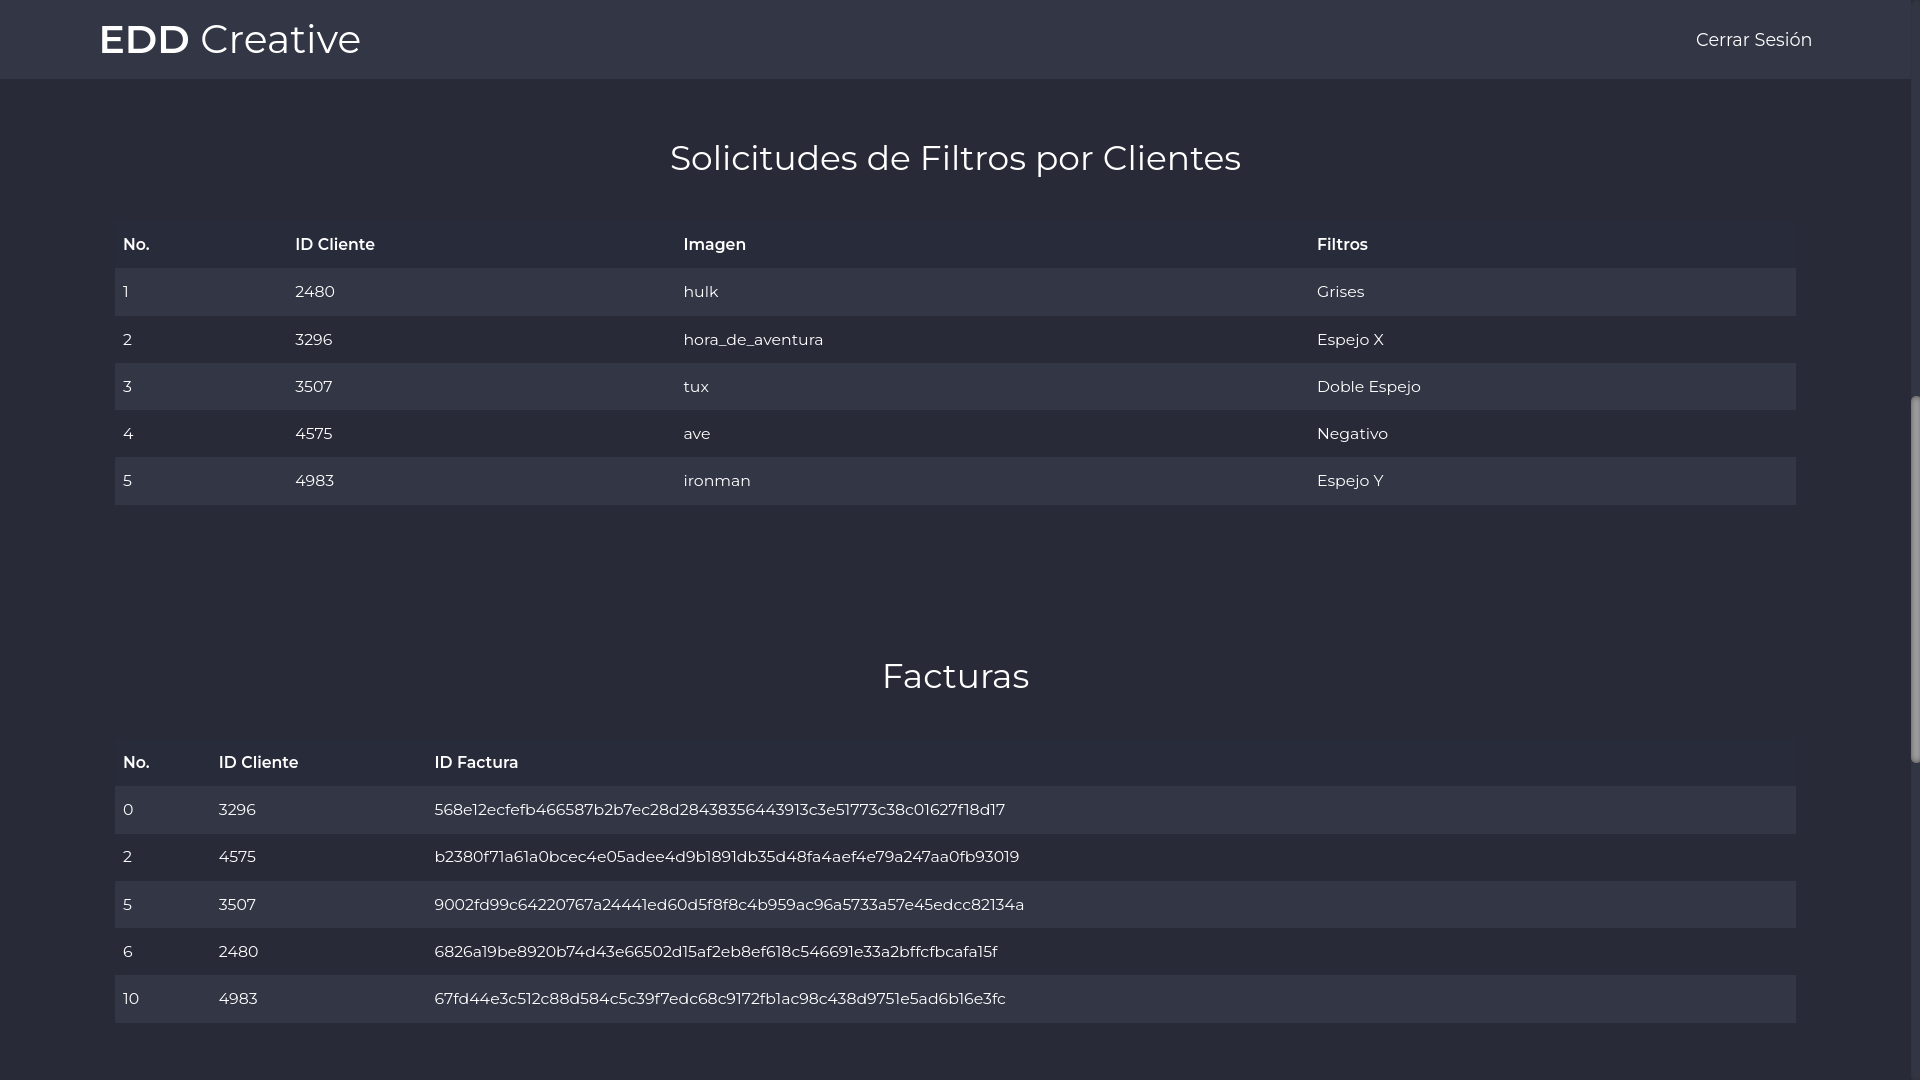Click the Negativo filter entry
Screen dimensions: 1920x1080
(1351, 434)
